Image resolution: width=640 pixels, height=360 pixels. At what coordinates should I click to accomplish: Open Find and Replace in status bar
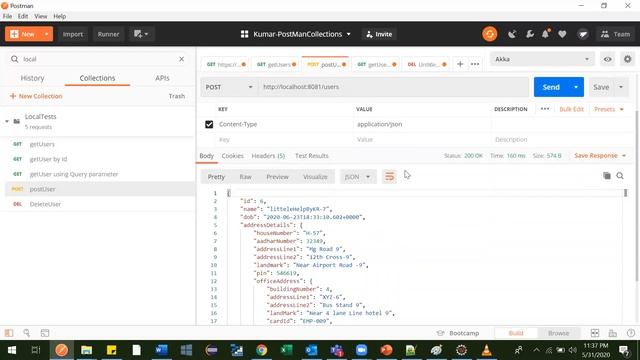[x=27, y=333]
